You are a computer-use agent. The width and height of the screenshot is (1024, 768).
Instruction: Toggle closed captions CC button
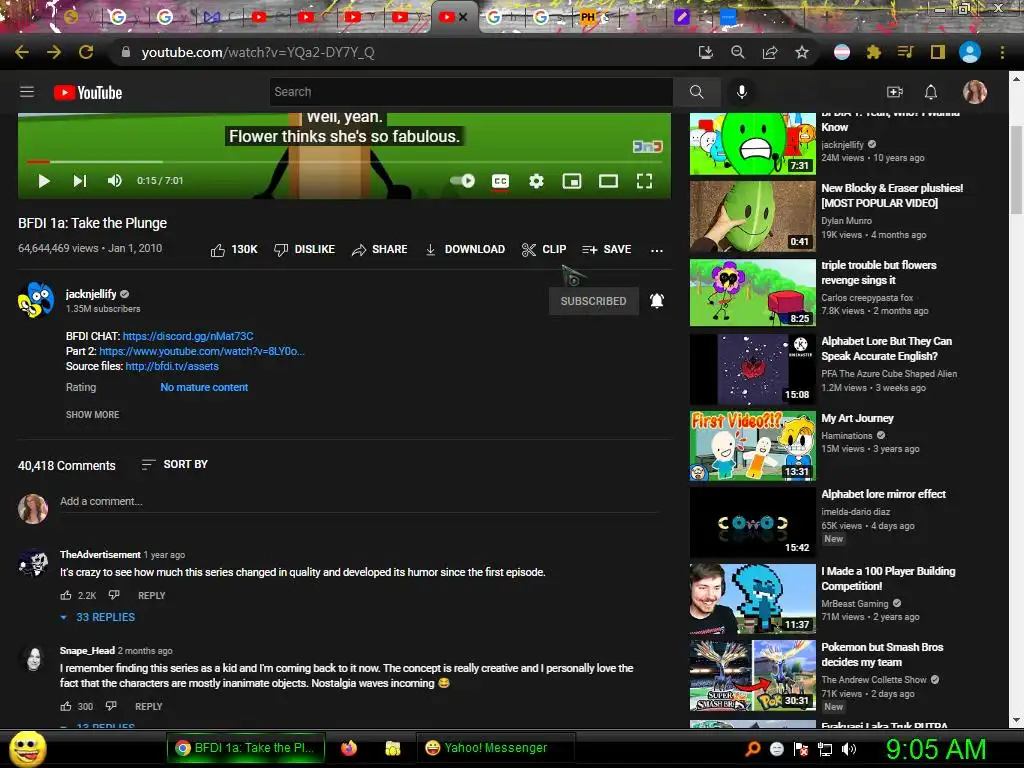(500, 181)
